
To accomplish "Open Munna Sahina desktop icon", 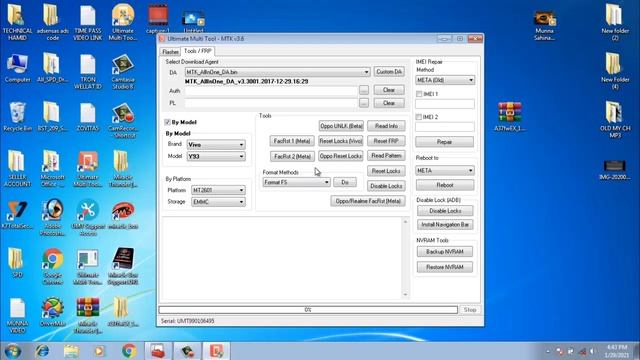I will coord(544,26).
